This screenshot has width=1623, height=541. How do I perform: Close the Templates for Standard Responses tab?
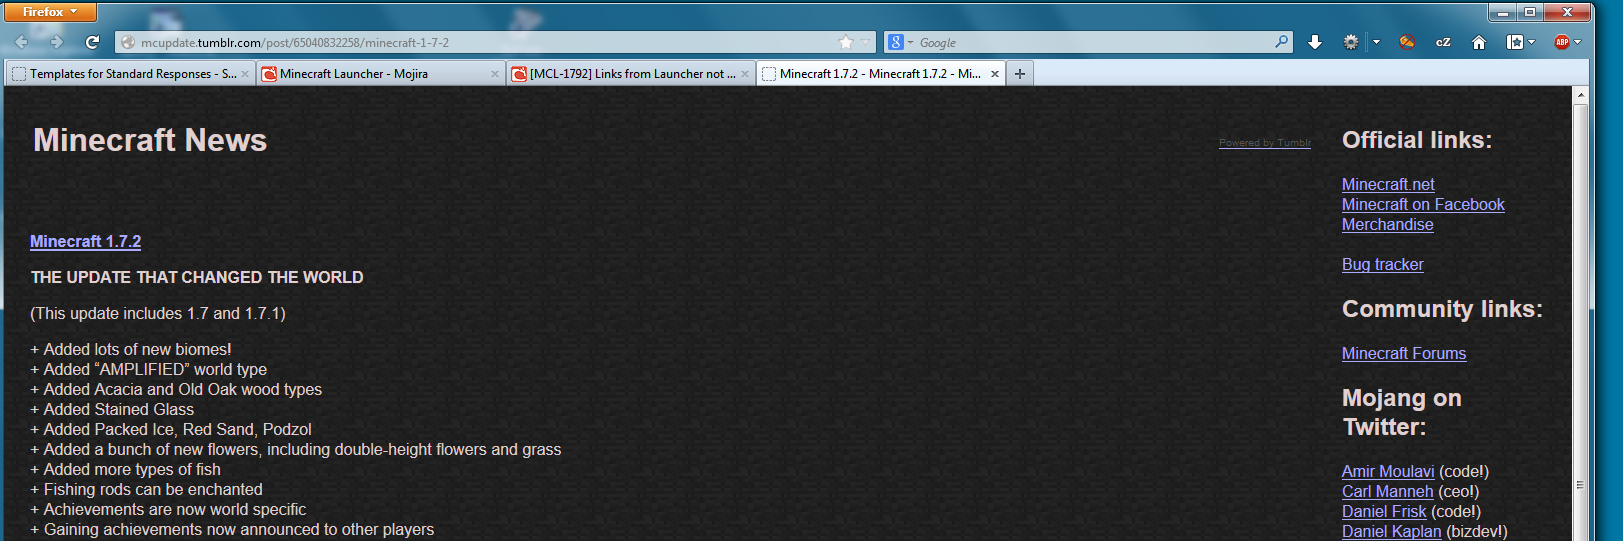click(x=245, y=74)
